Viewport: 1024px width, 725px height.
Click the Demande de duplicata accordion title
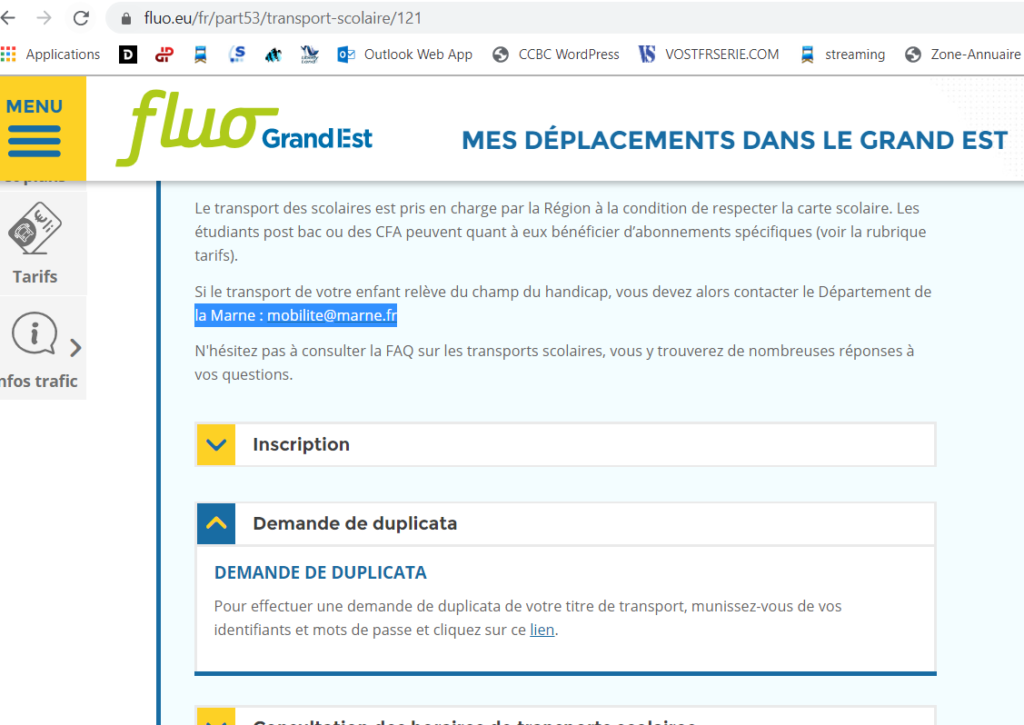click(355, 523)
